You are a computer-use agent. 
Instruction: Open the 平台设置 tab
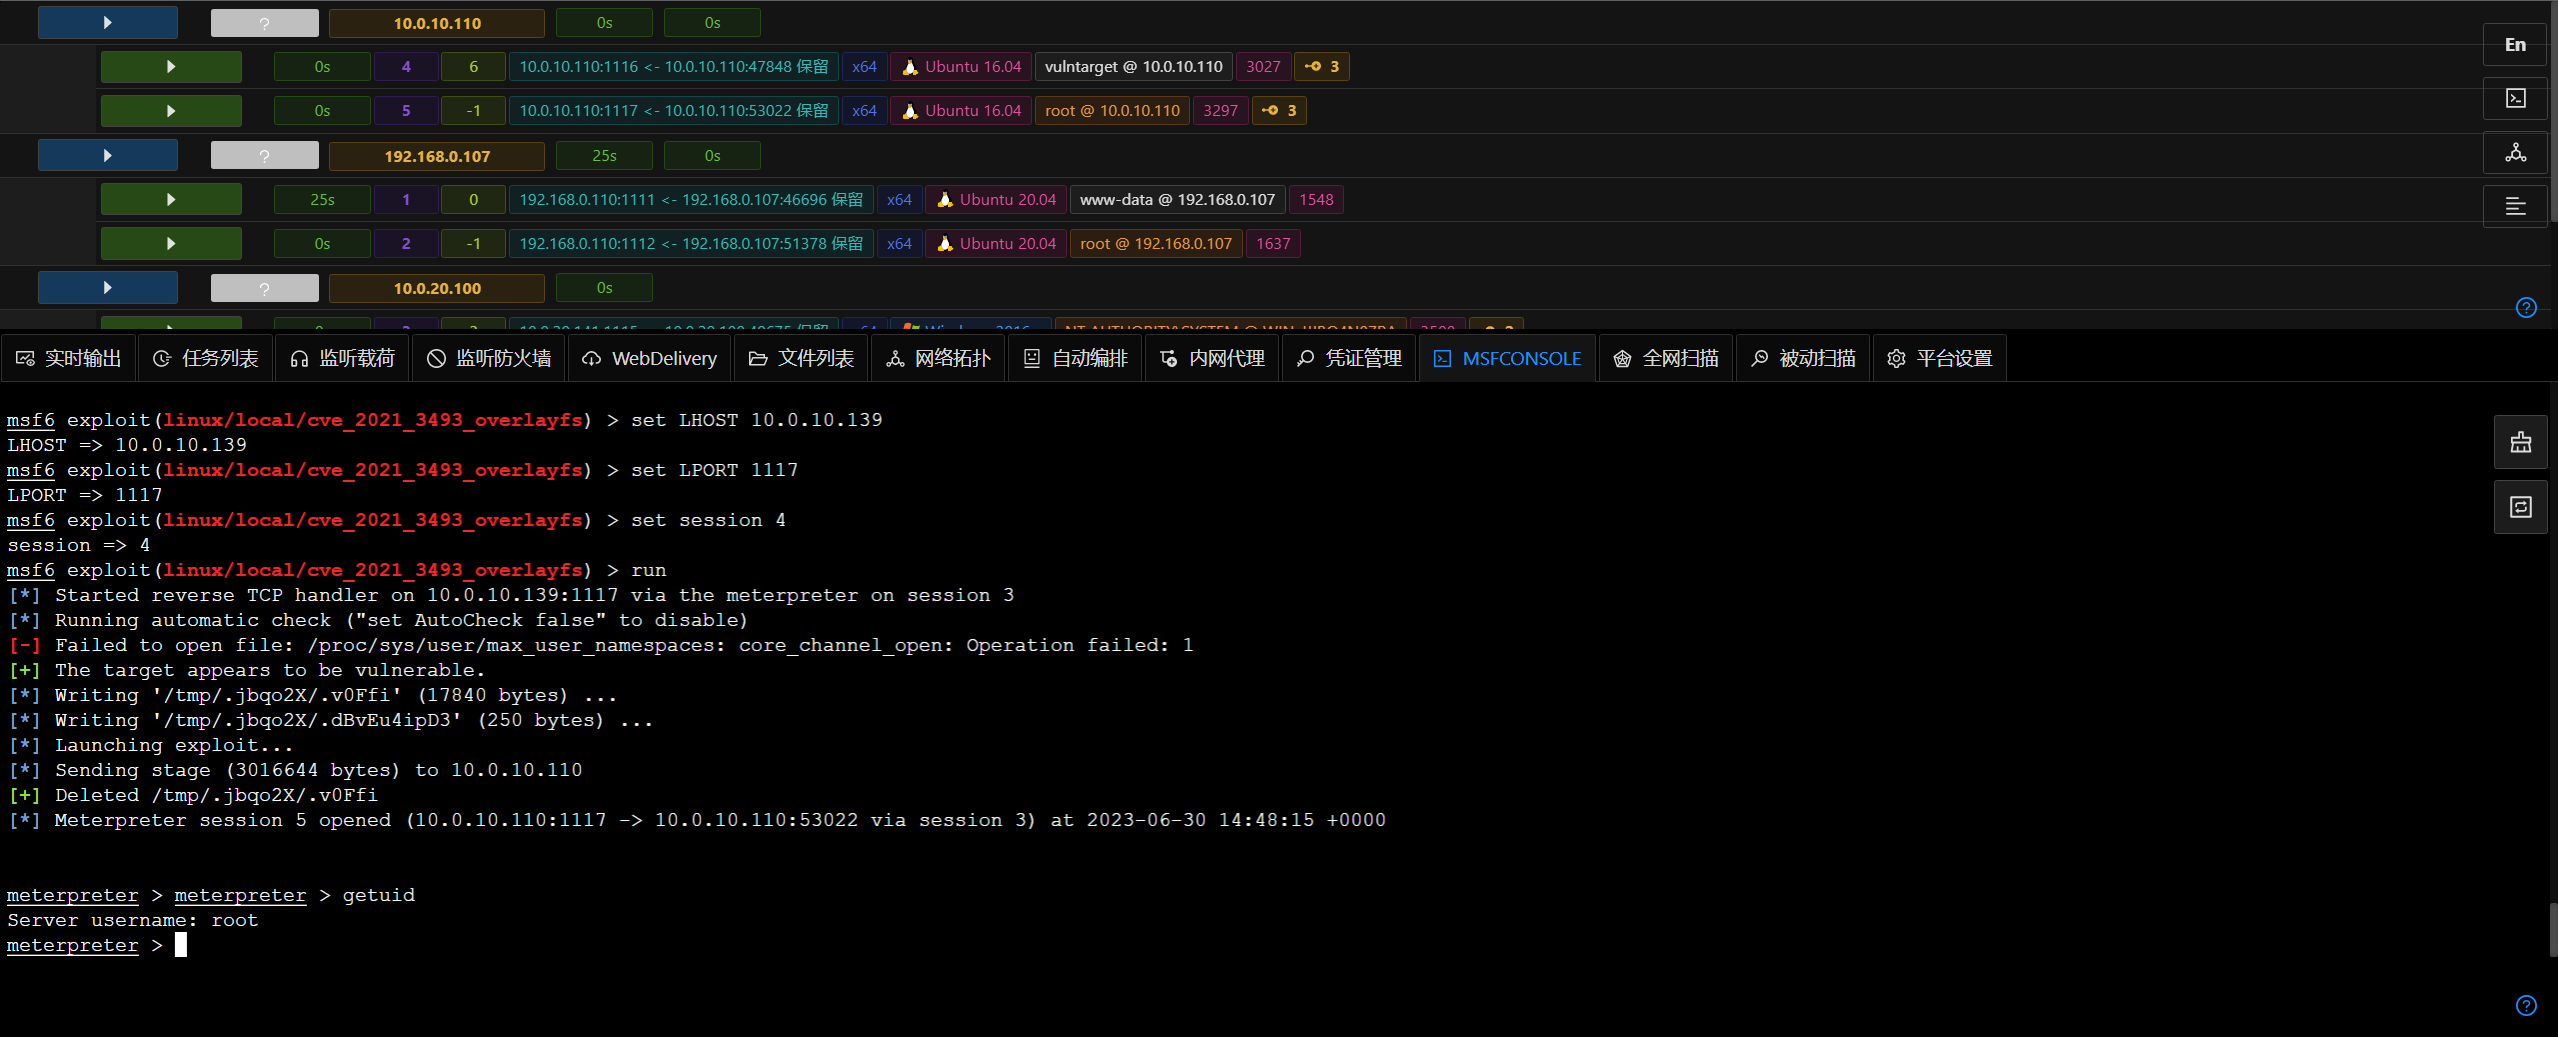pos(1941,358)
